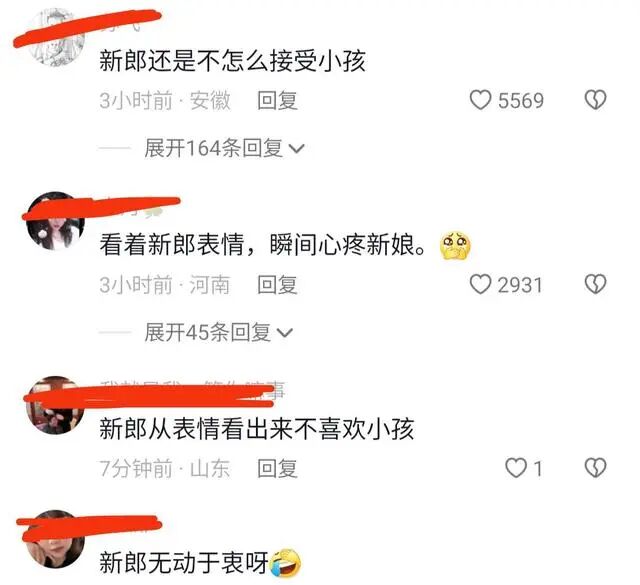640x585 pixels.
Task: Click chevron next to 展开164条回复
Action: point(296,149)
